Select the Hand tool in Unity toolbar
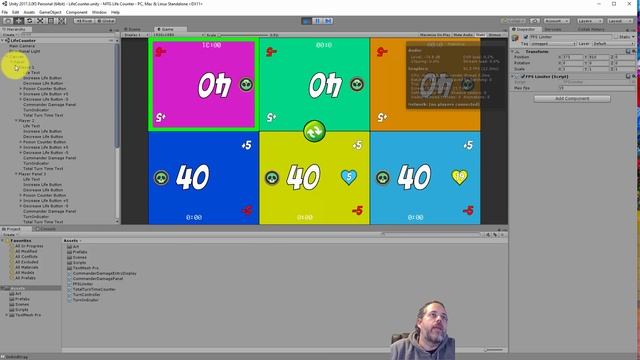The width and height of the screenshot is (640, 360). pyautogui.click(x=8, y=20)
